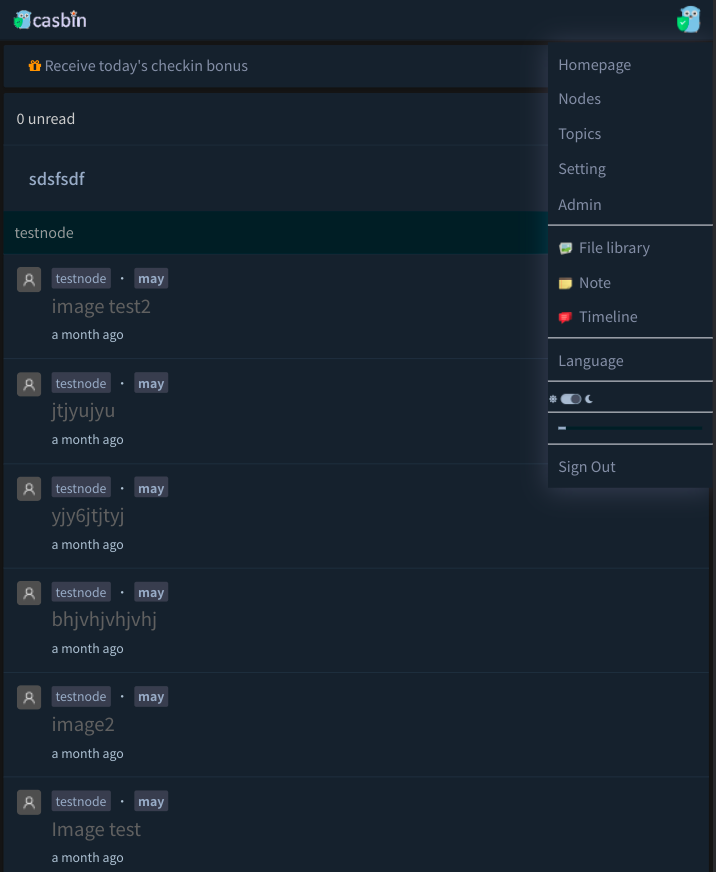Open Setting from the dropdown menu
This screenshot has height=872, width=716.
[x=581, y=169]
